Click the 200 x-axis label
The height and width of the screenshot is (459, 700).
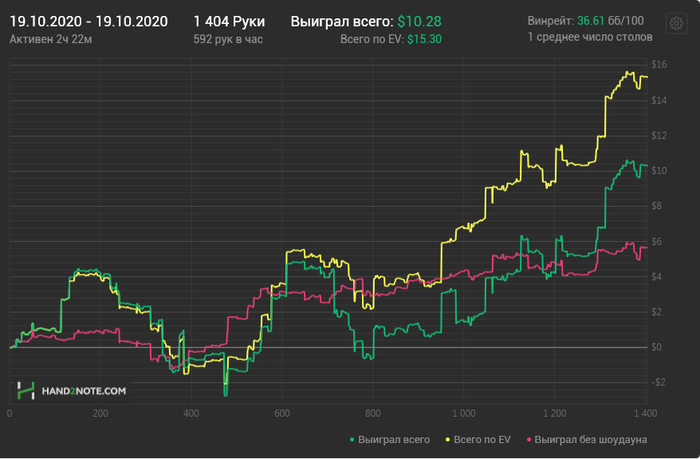click(100, 413)
